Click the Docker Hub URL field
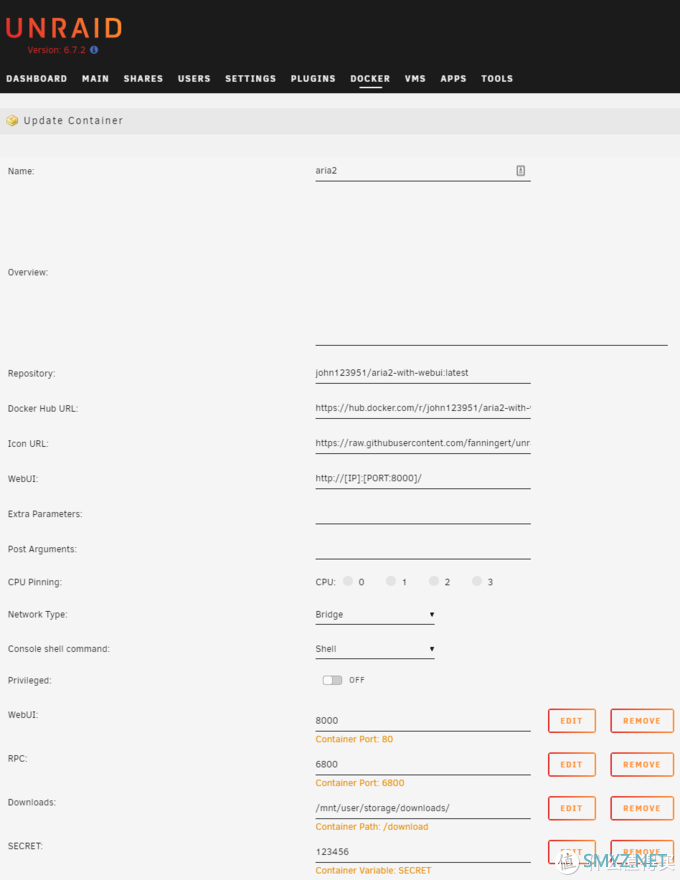Viewport: 680px width, 880px height. pyautogui.click(x=422, y=409)
